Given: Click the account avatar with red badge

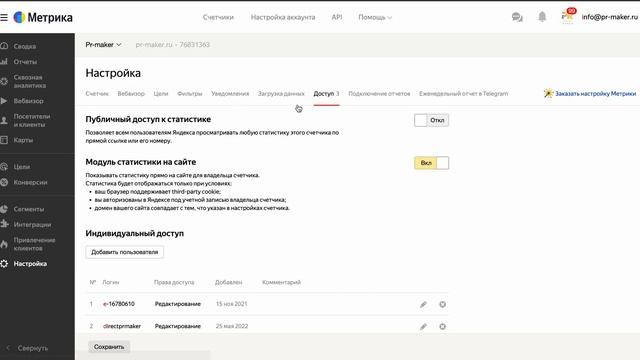Looking at the screenshot, I should point(568,16).
